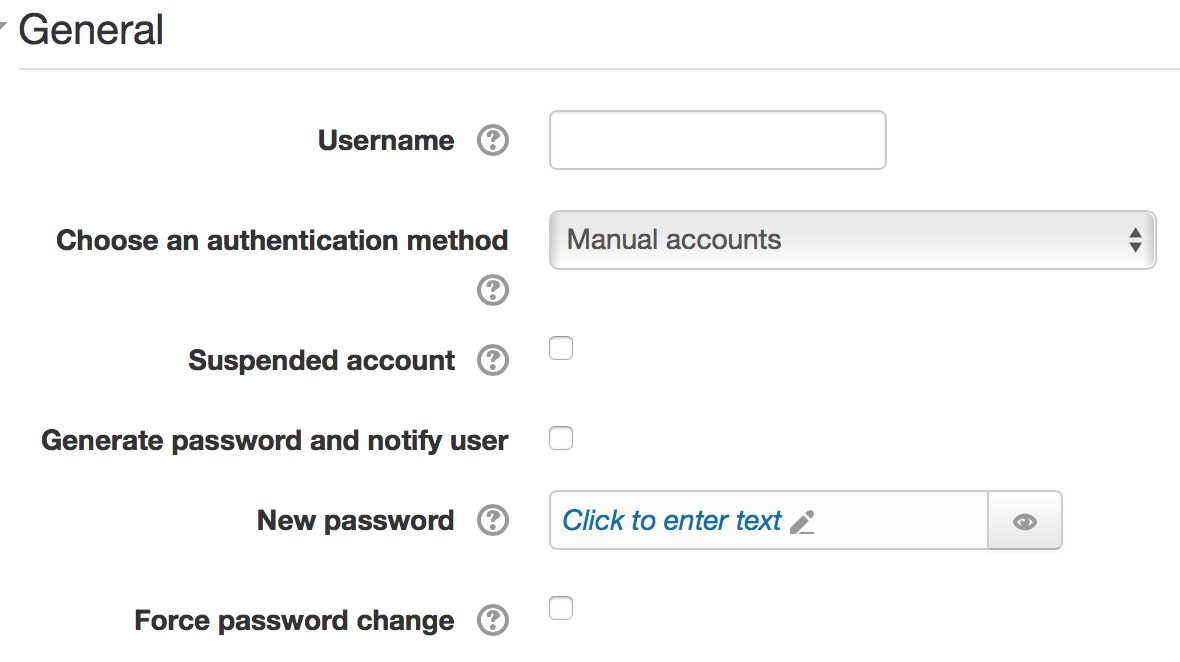The height and width of the screenshot is (662, 1180).
Task: Tick the Suspended account checkbox
Action: coord(561,348)
